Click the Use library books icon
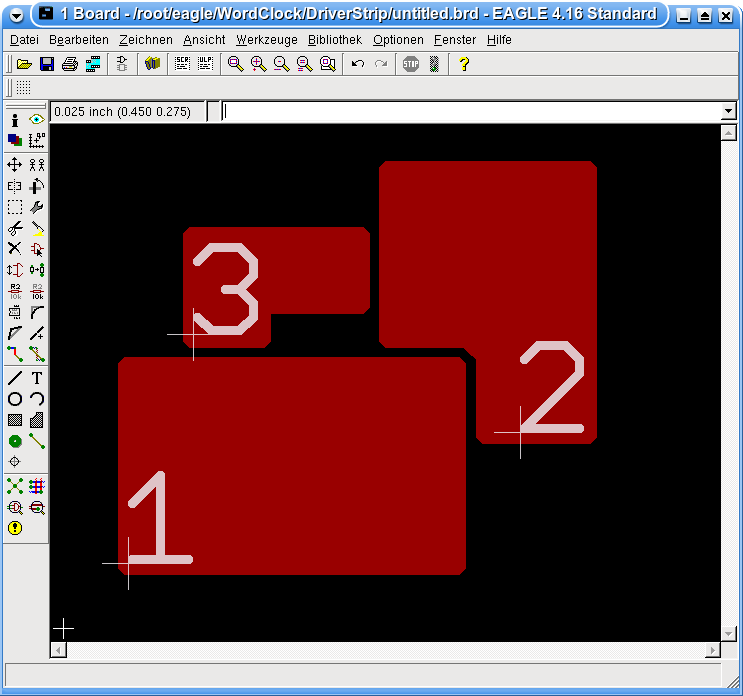Image resolution: width=743 pixels, height=696 pixels. click(153, 63)
